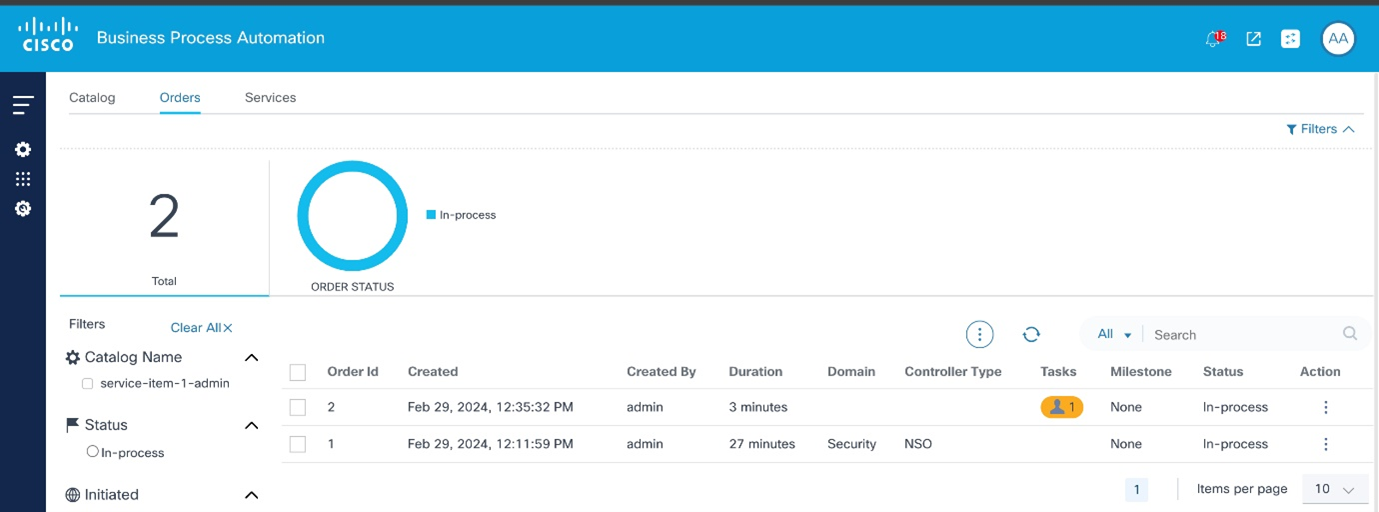Viewport: 1379px width, 512px height.
Task: Click 'Feb 29, 2024, 12:11:59 PM' cell
Action: point(491,444)
